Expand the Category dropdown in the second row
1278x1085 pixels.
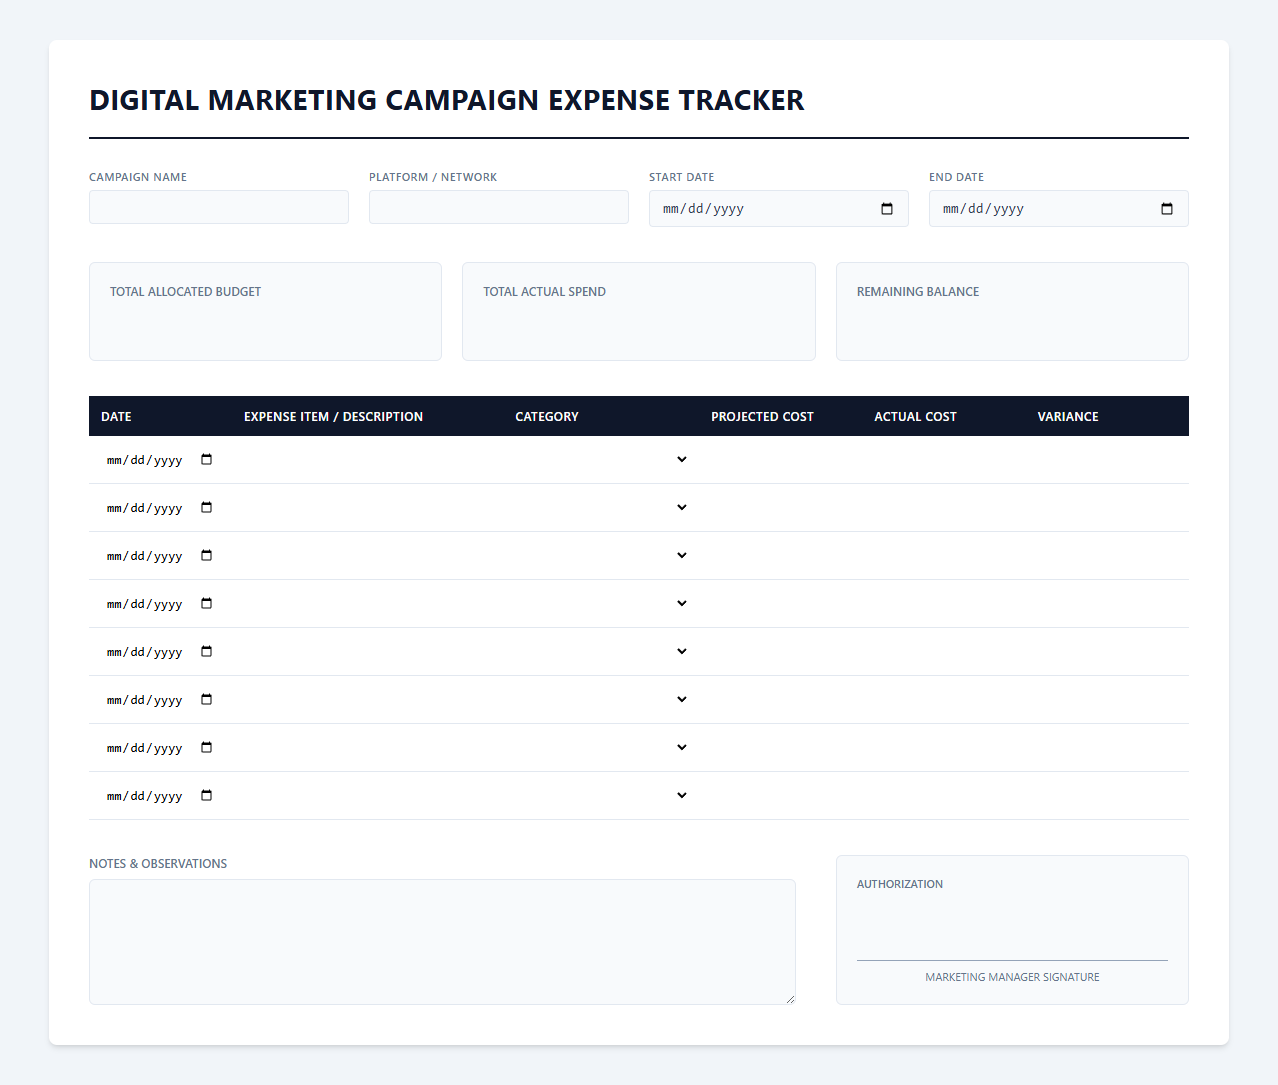[x=601, y=508]
